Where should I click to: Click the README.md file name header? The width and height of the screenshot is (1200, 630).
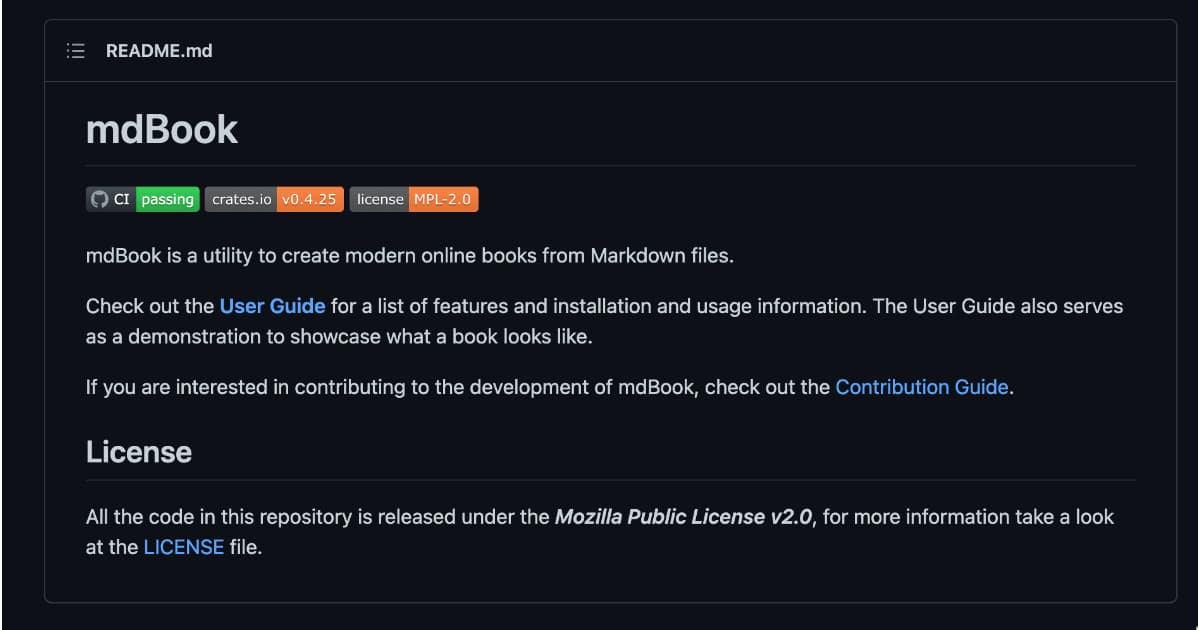pos(159,51)
